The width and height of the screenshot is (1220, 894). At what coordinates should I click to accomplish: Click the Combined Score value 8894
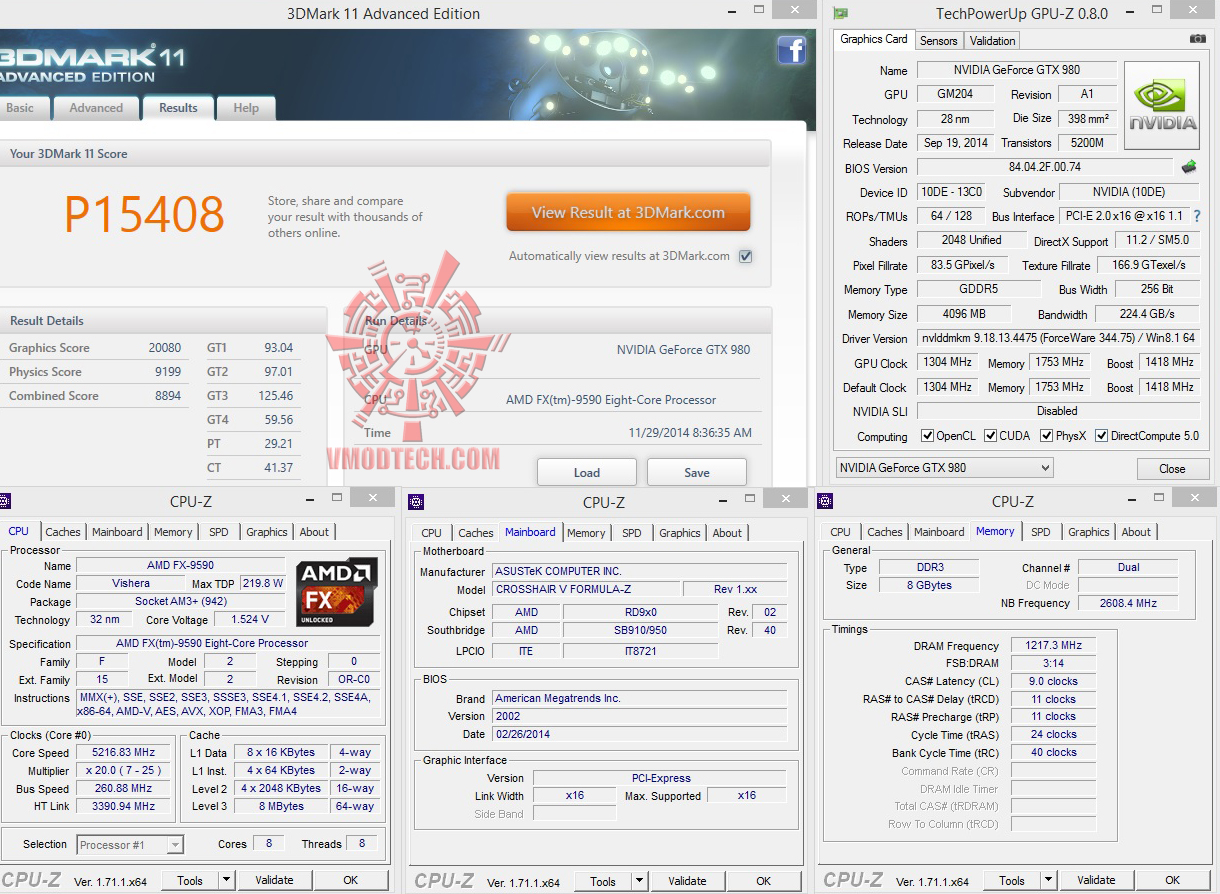168,396
